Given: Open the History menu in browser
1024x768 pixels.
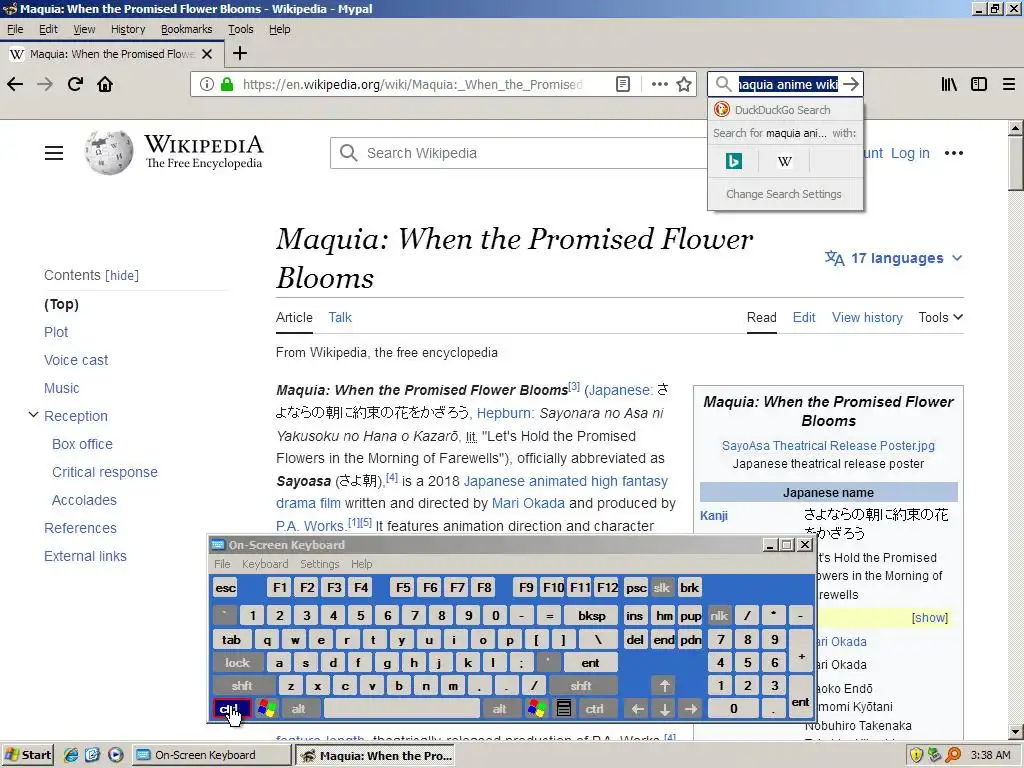Looking at the screenshot, I should pos(128,29).
